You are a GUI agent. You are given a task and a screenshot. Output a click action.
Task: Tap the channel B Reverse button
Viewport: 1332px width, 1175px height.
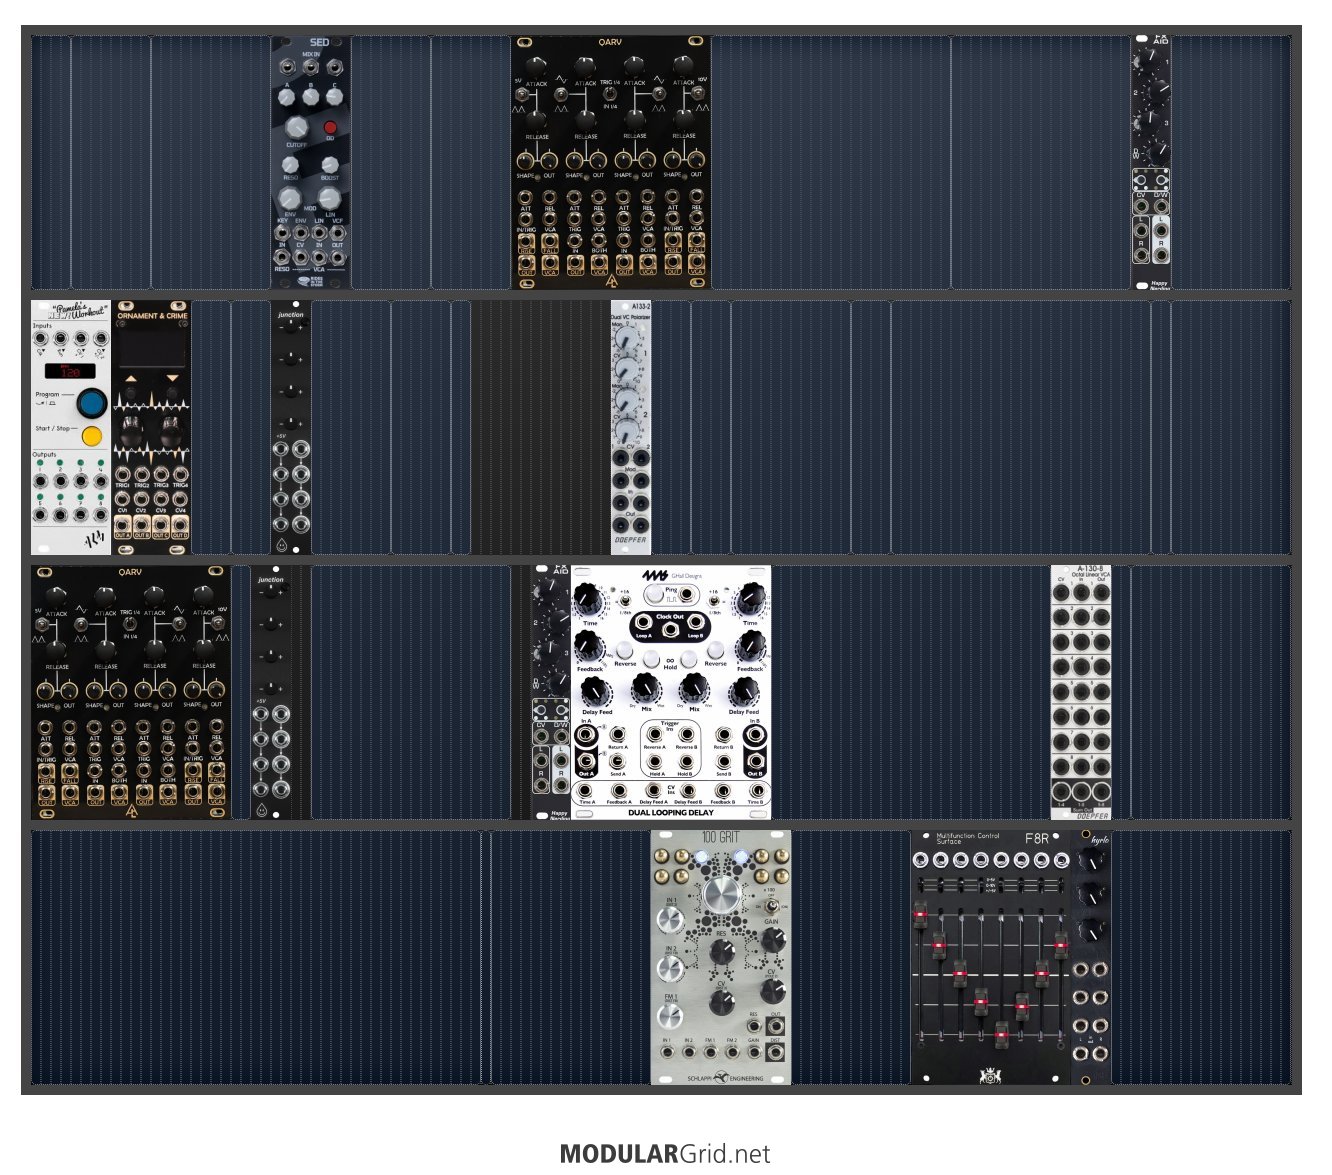[715, 650]
